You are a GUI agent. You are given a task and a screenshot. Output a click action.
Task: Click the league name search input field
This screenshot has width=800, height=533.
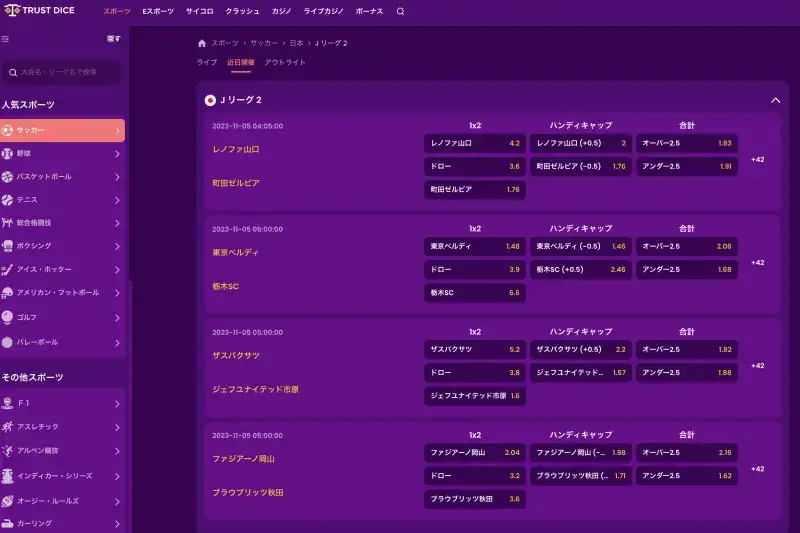(61, 72)
